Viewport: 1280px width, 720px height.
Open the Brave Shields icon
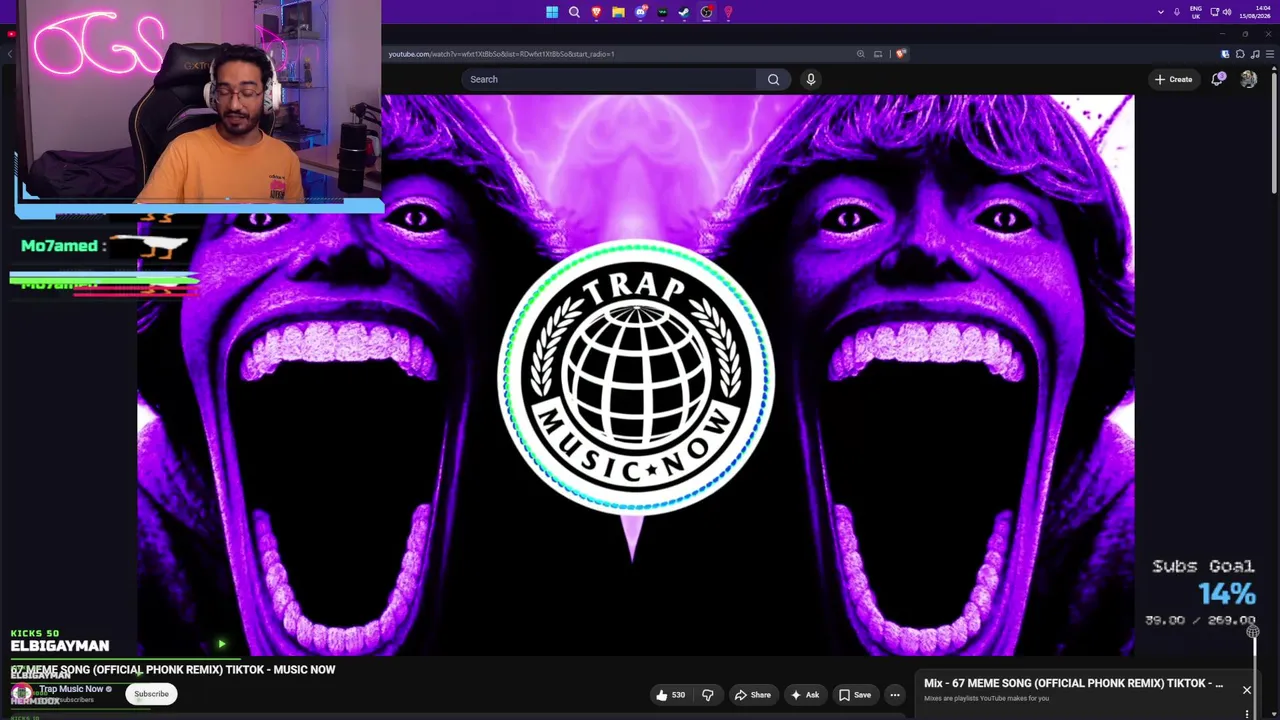tap(900, 54)
